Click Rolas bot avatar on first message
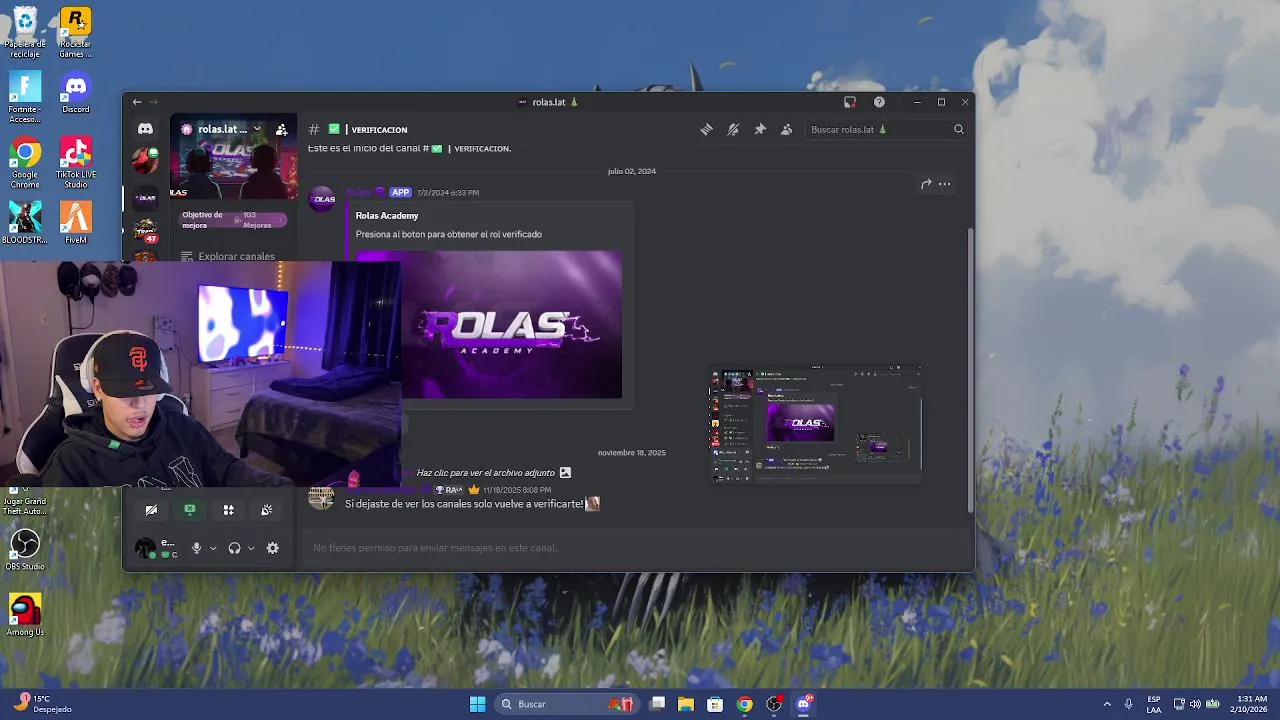The height and width of the screenshot is (720, 1280). pos(322,199)
